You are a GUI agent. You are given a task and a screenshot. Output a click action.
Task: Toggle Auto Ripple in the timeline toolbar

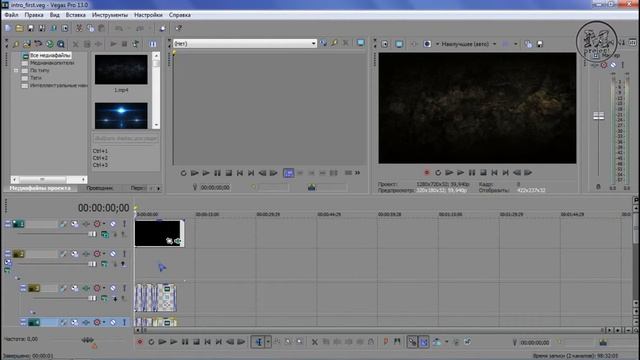click(x=436, y=342)
